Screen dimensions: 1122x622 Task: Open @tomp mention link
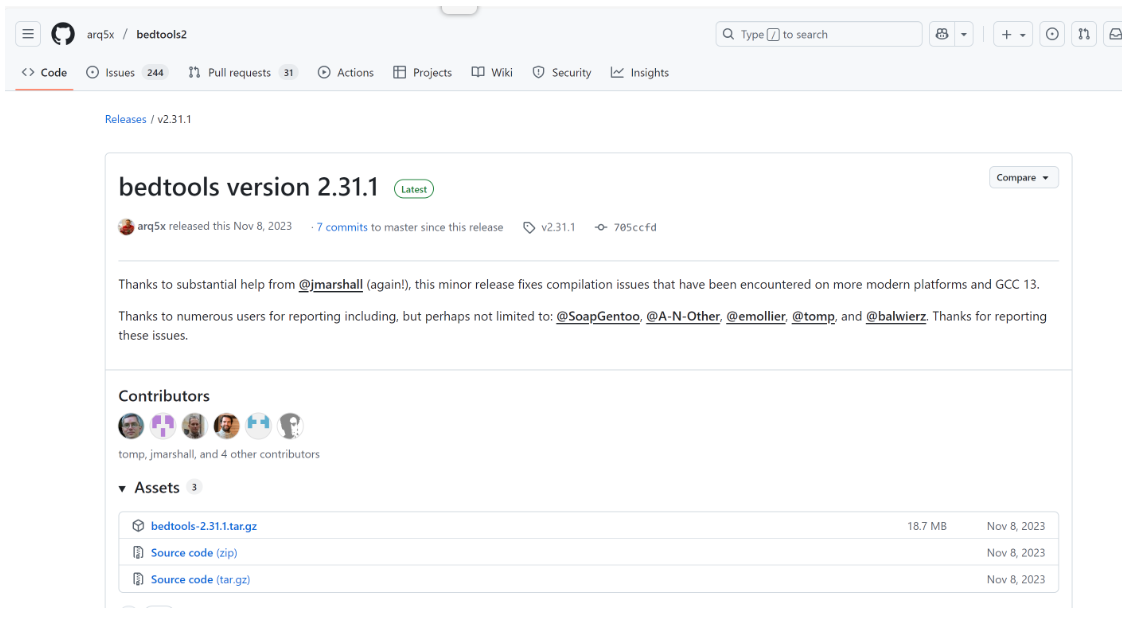point(813,316)
